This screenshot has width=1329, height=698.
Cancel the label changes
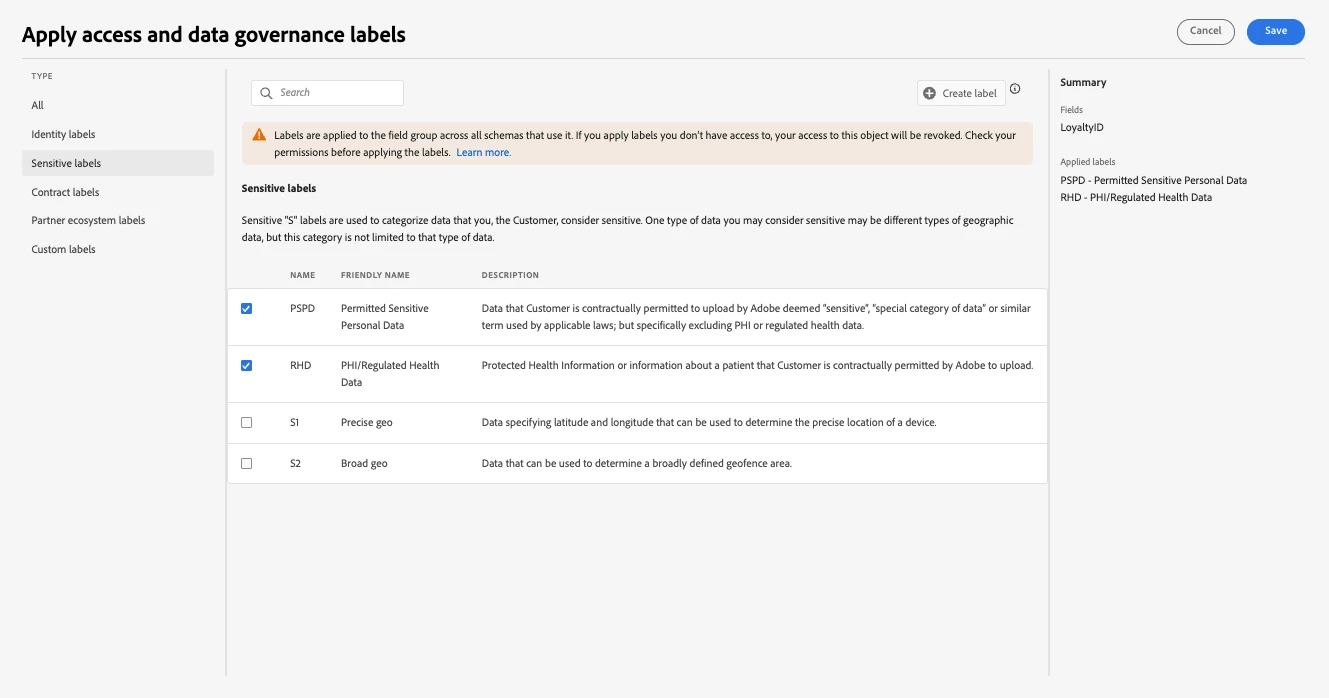tap(1205, 31)
